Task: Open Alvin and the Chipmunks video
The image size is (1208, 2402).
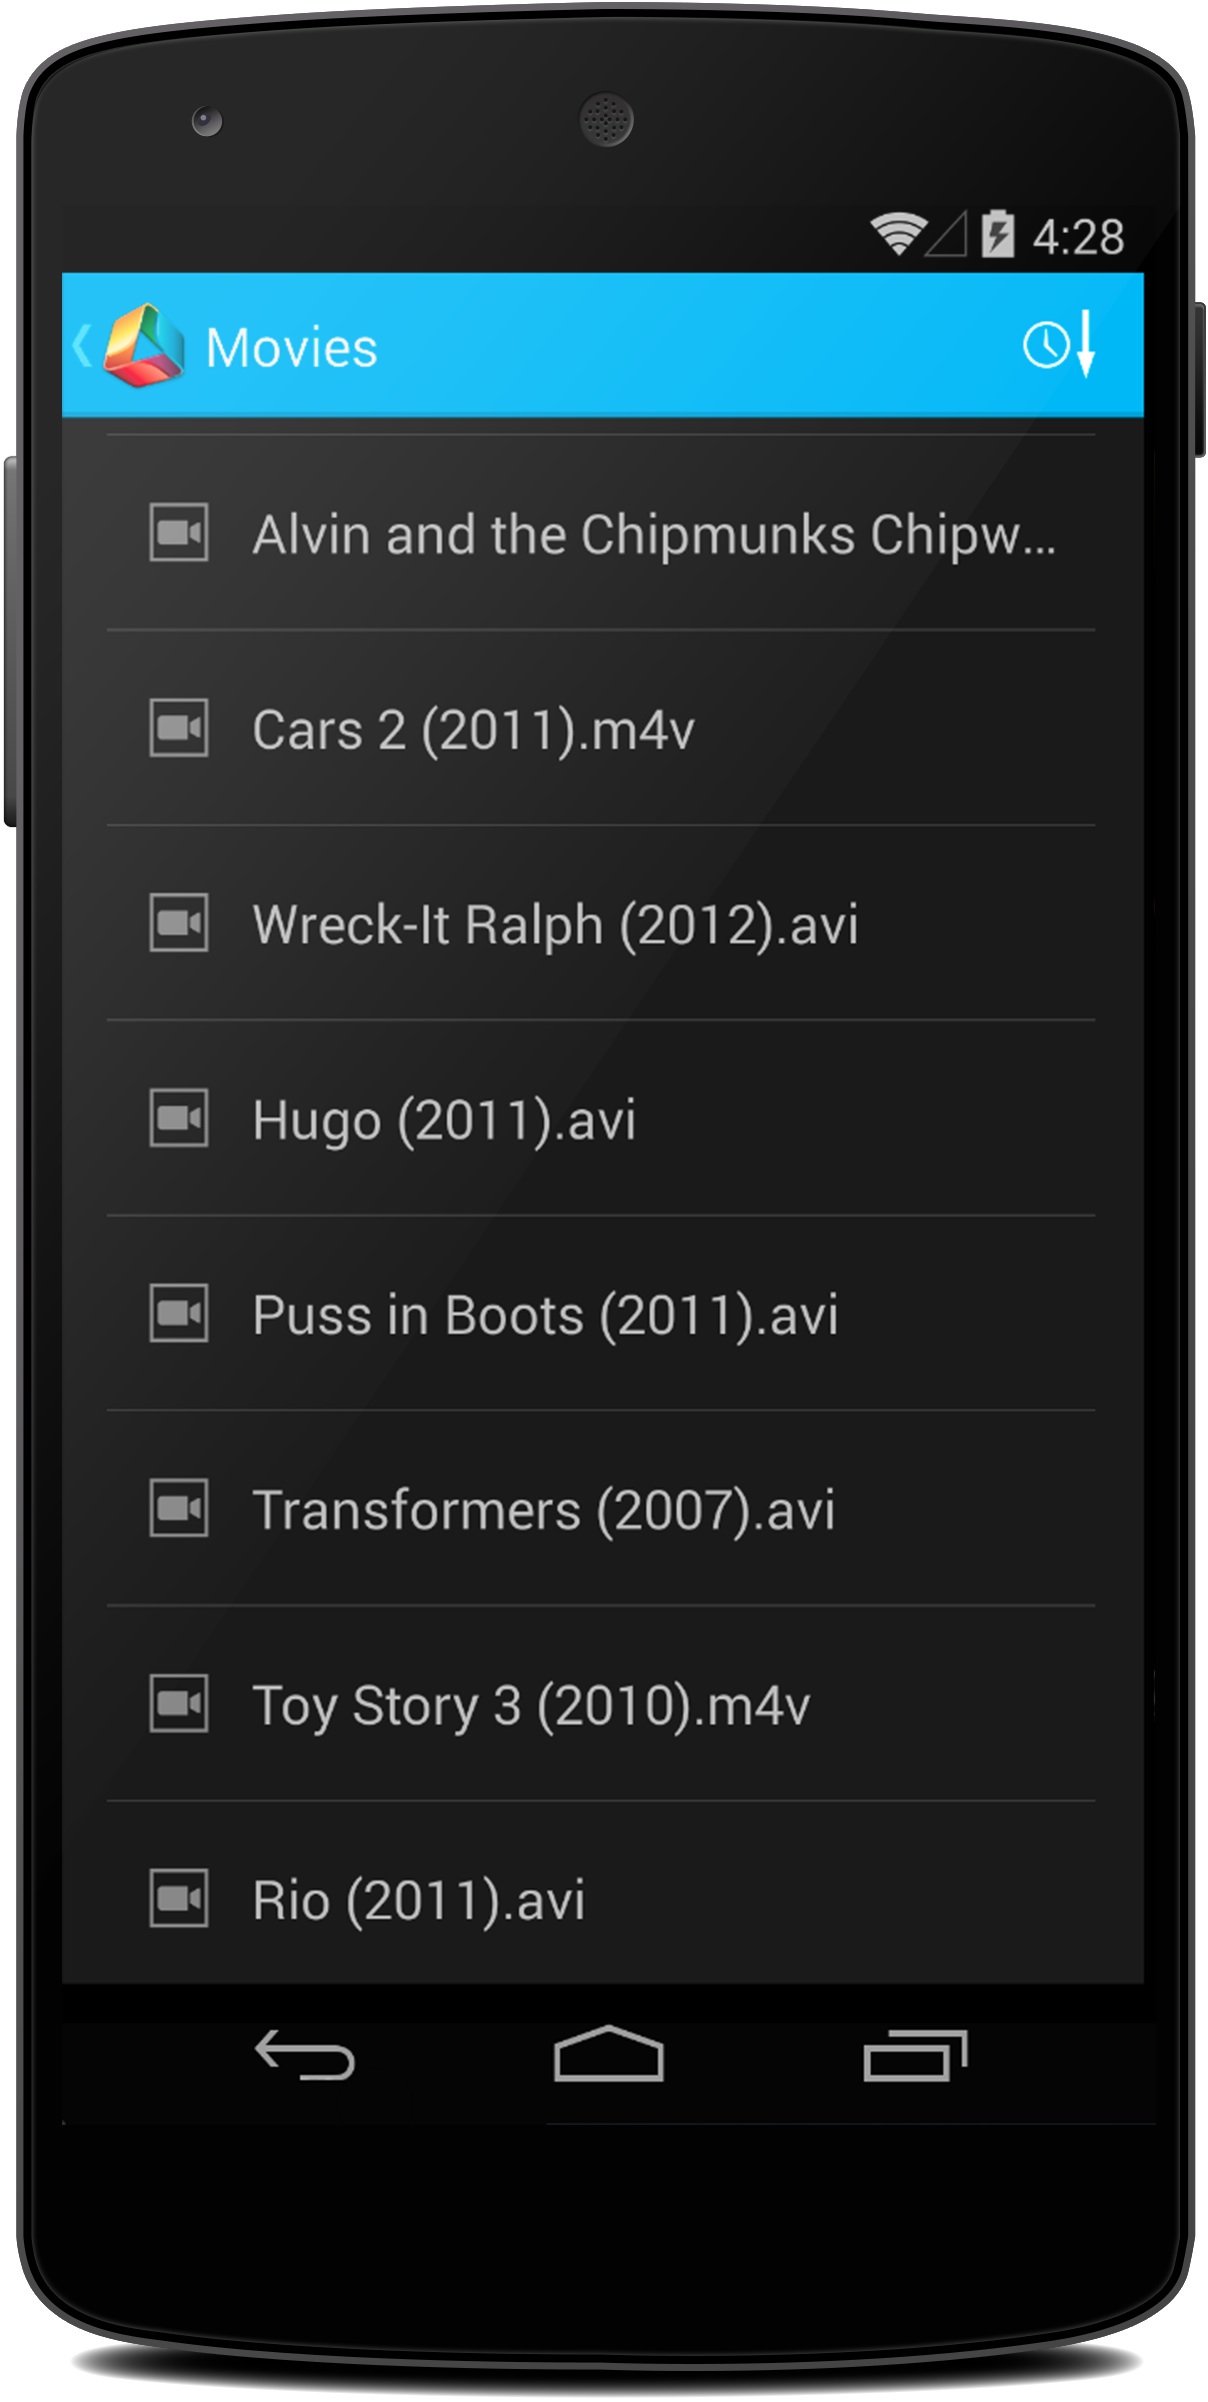Action: click(653, 534)
